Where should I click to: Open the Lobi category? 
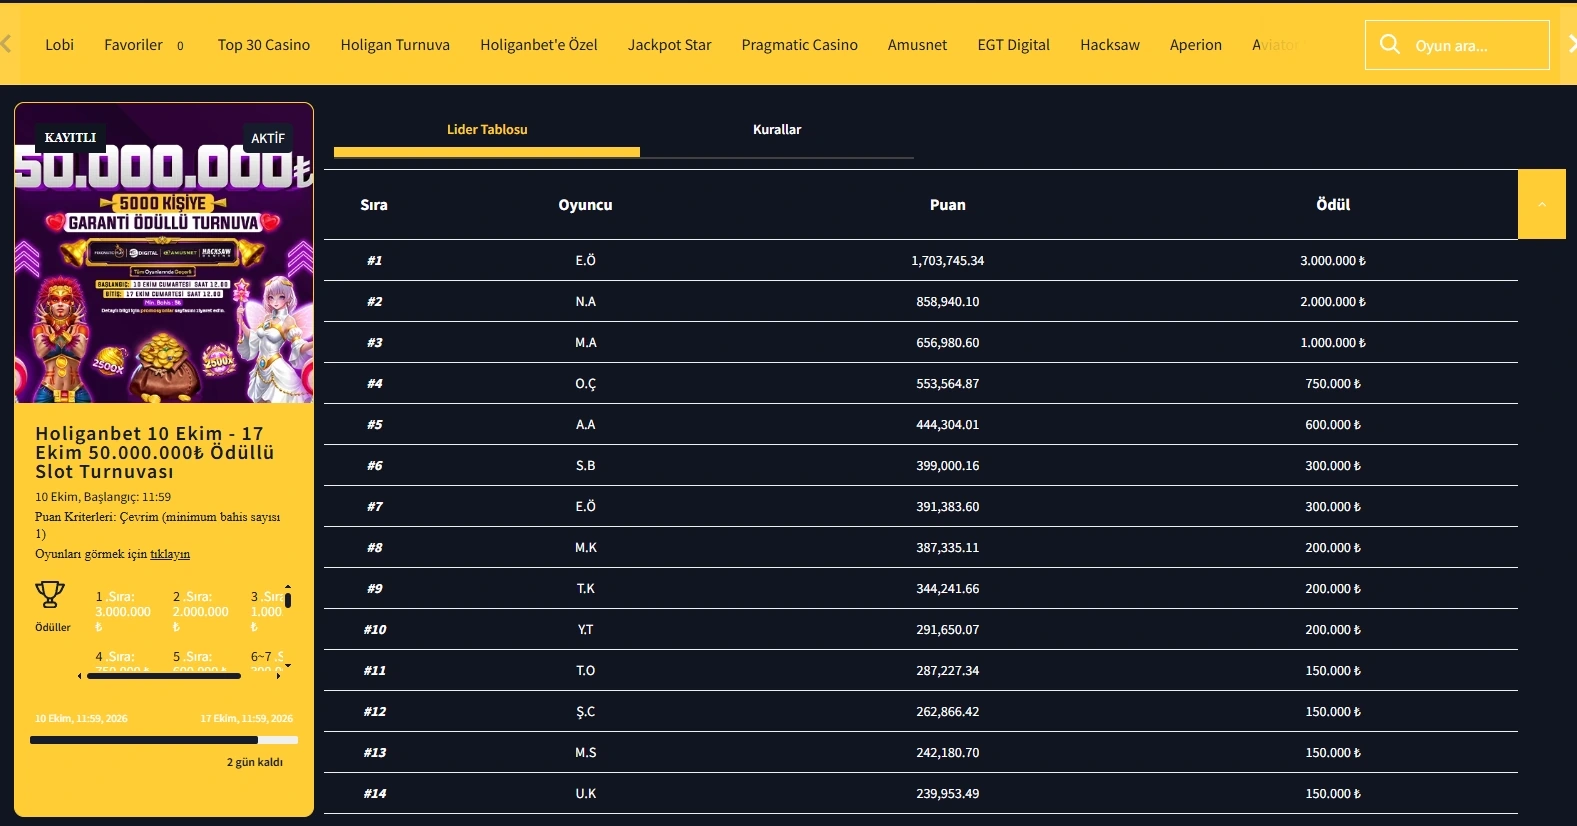coord(59,45)
